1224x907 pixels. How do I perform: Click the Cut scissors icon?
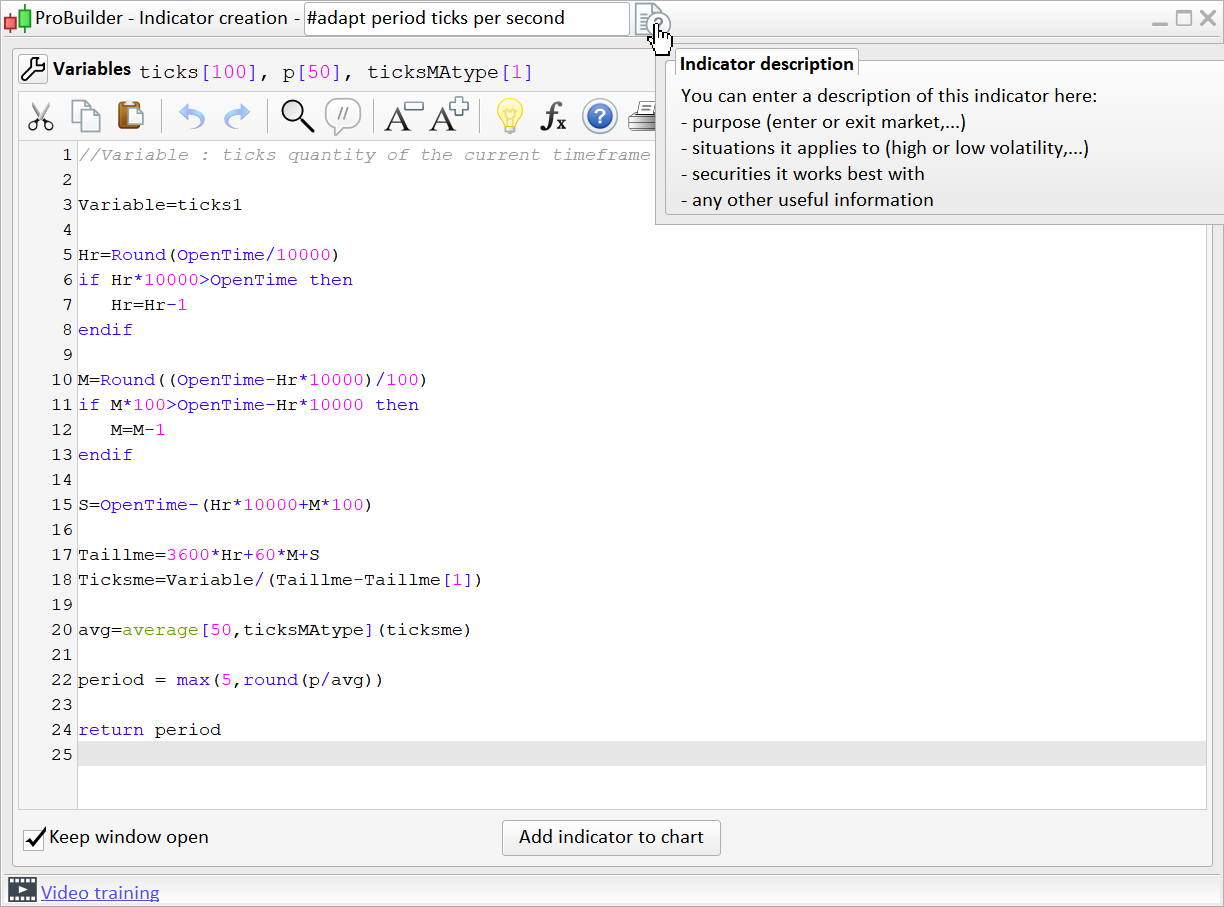(x=41, y=117)
